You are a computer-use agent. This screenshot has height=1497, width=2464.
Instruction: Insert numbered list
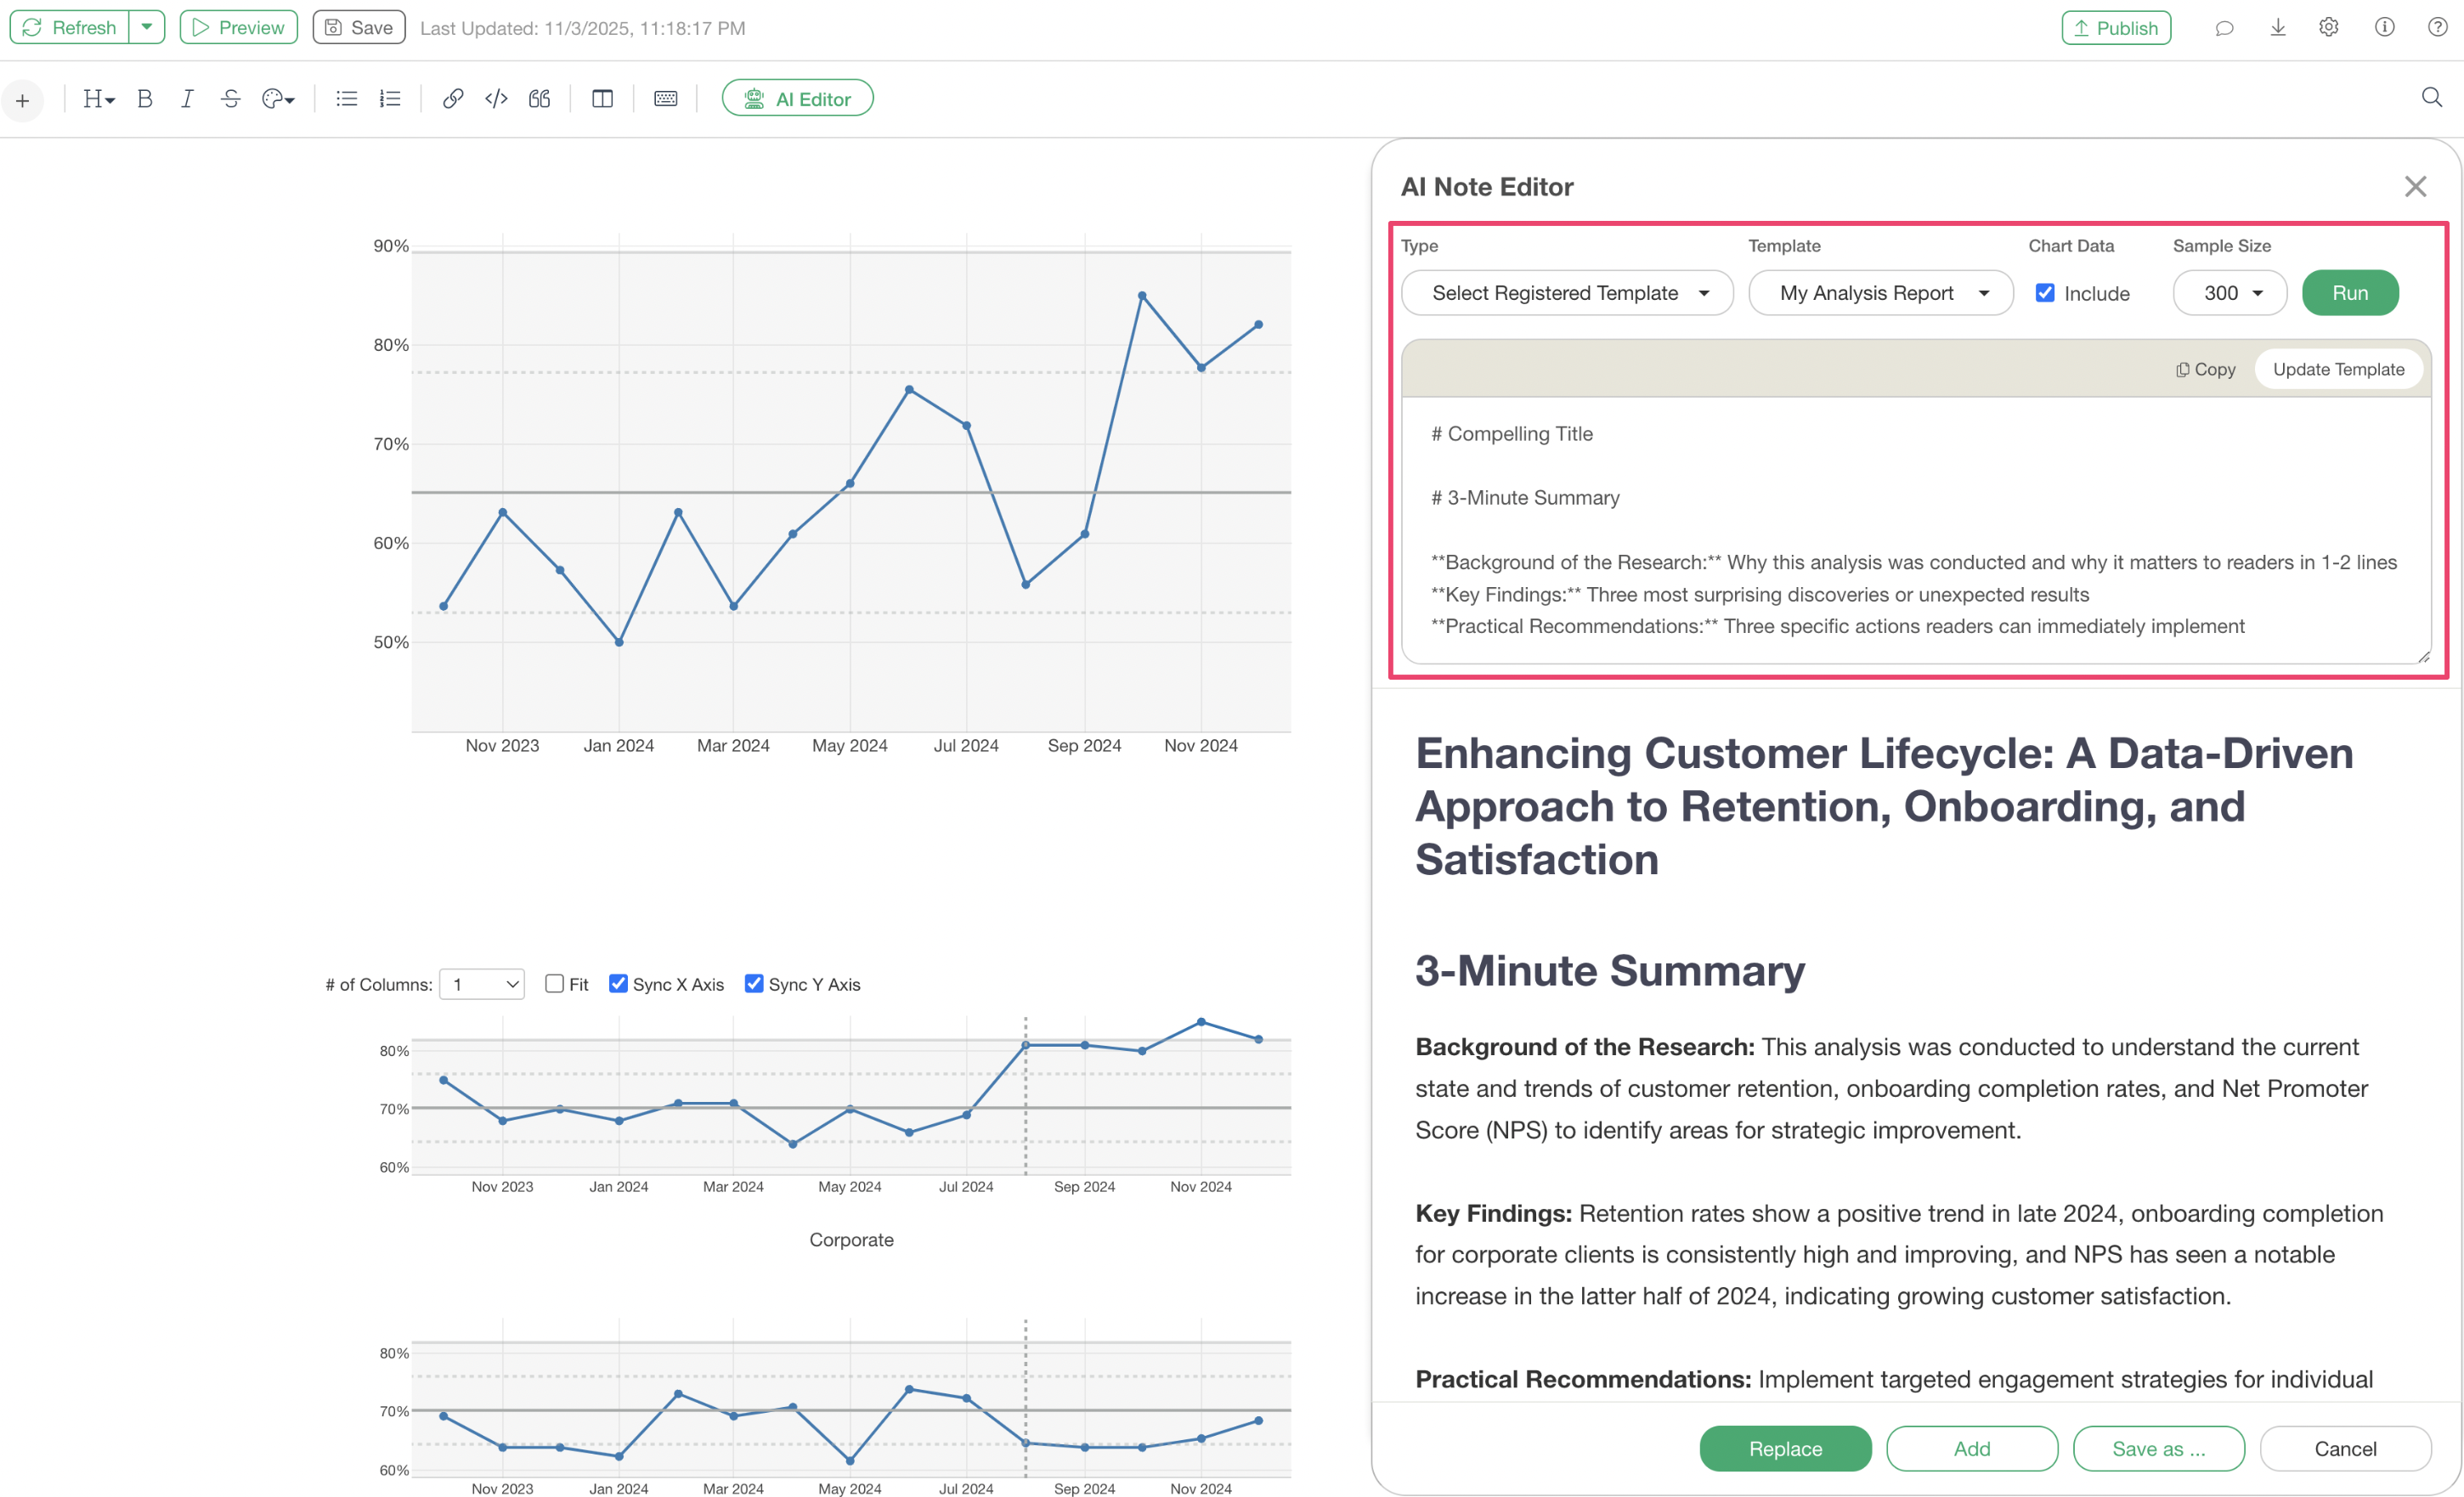click(390, 99)
